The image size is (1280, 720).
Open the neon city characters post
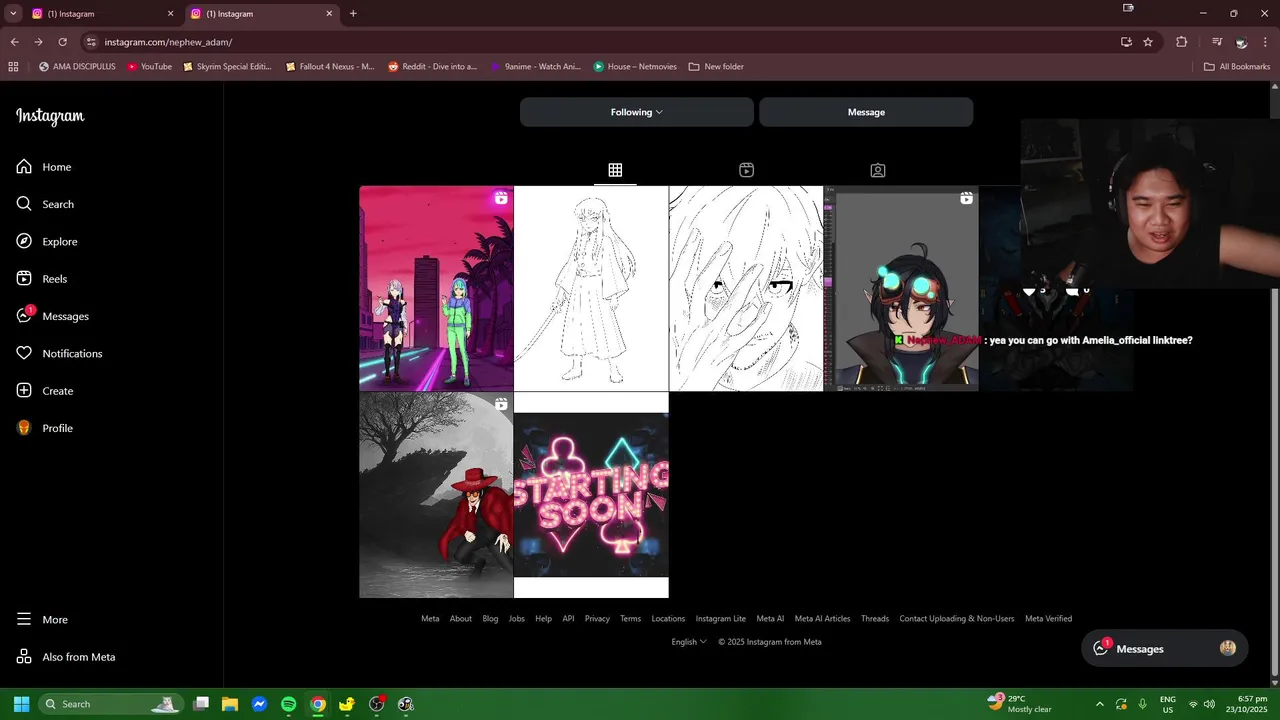[x=436, y=288]
